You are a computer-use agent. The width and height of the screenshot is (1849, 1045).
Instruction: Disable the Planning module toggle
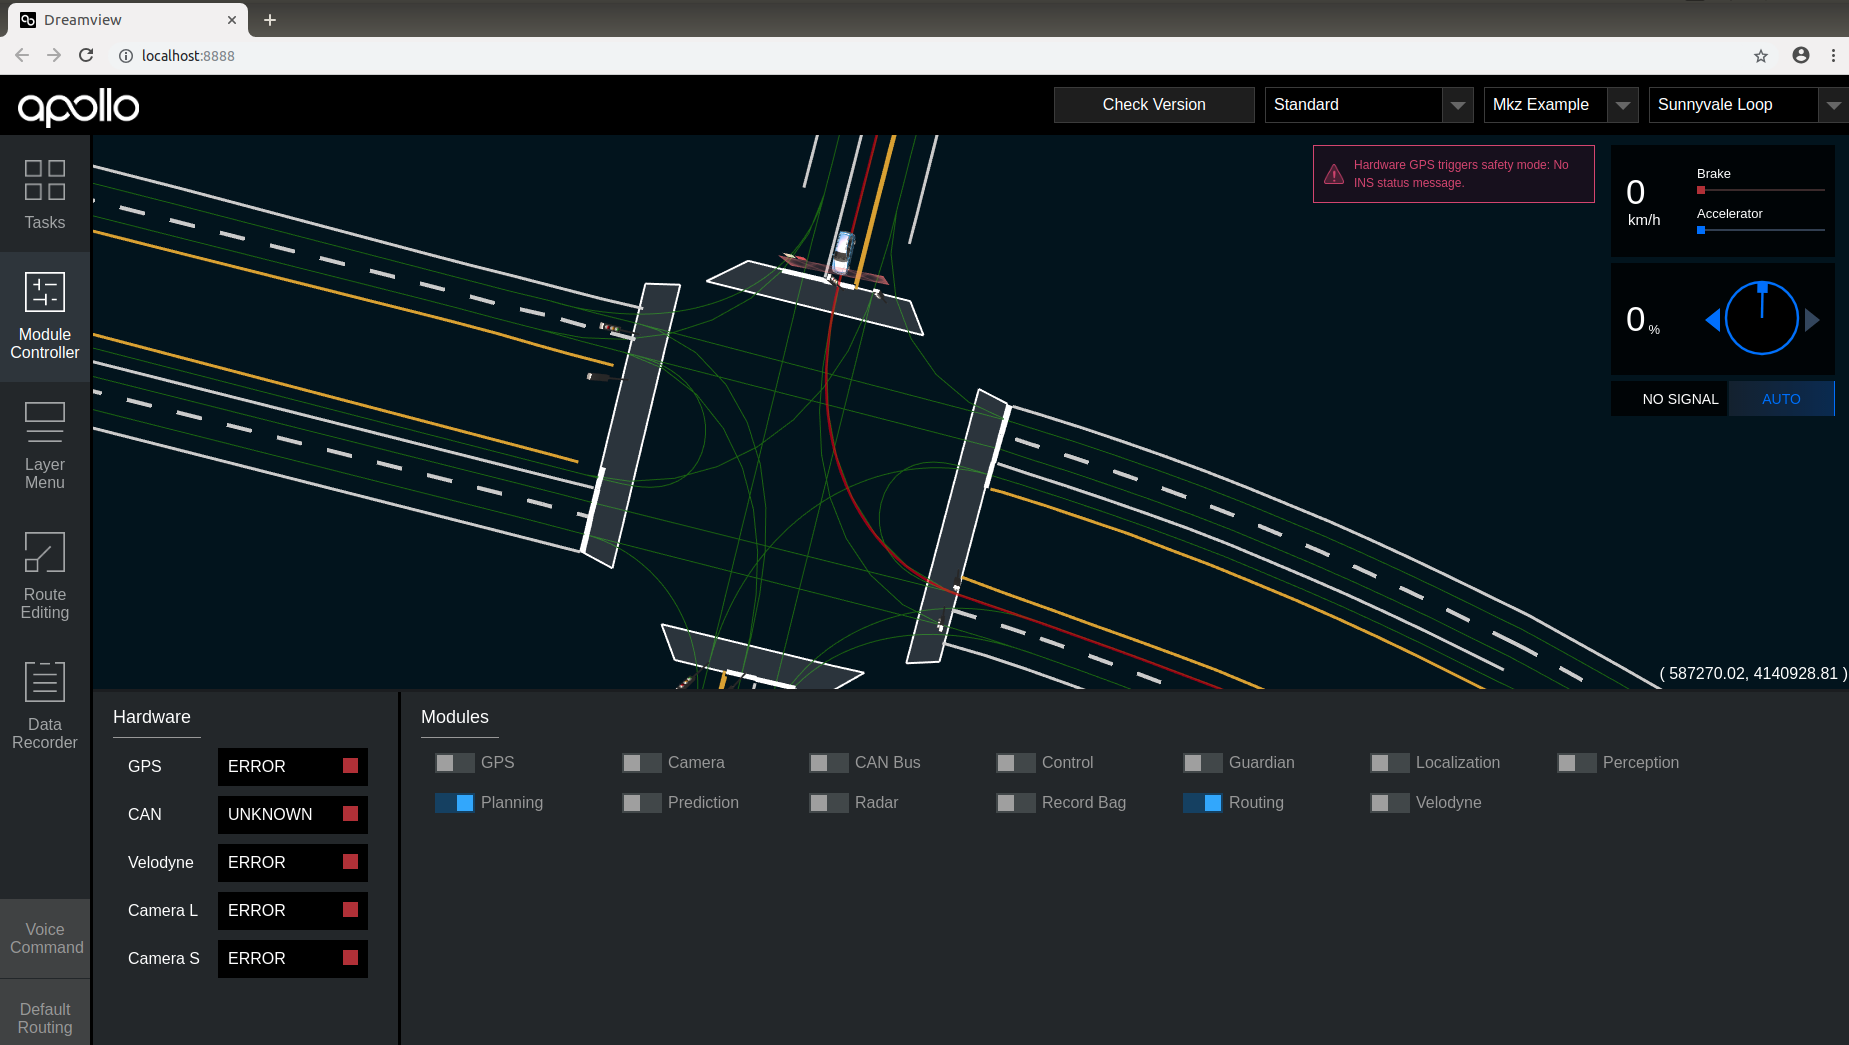pos(455,803)
